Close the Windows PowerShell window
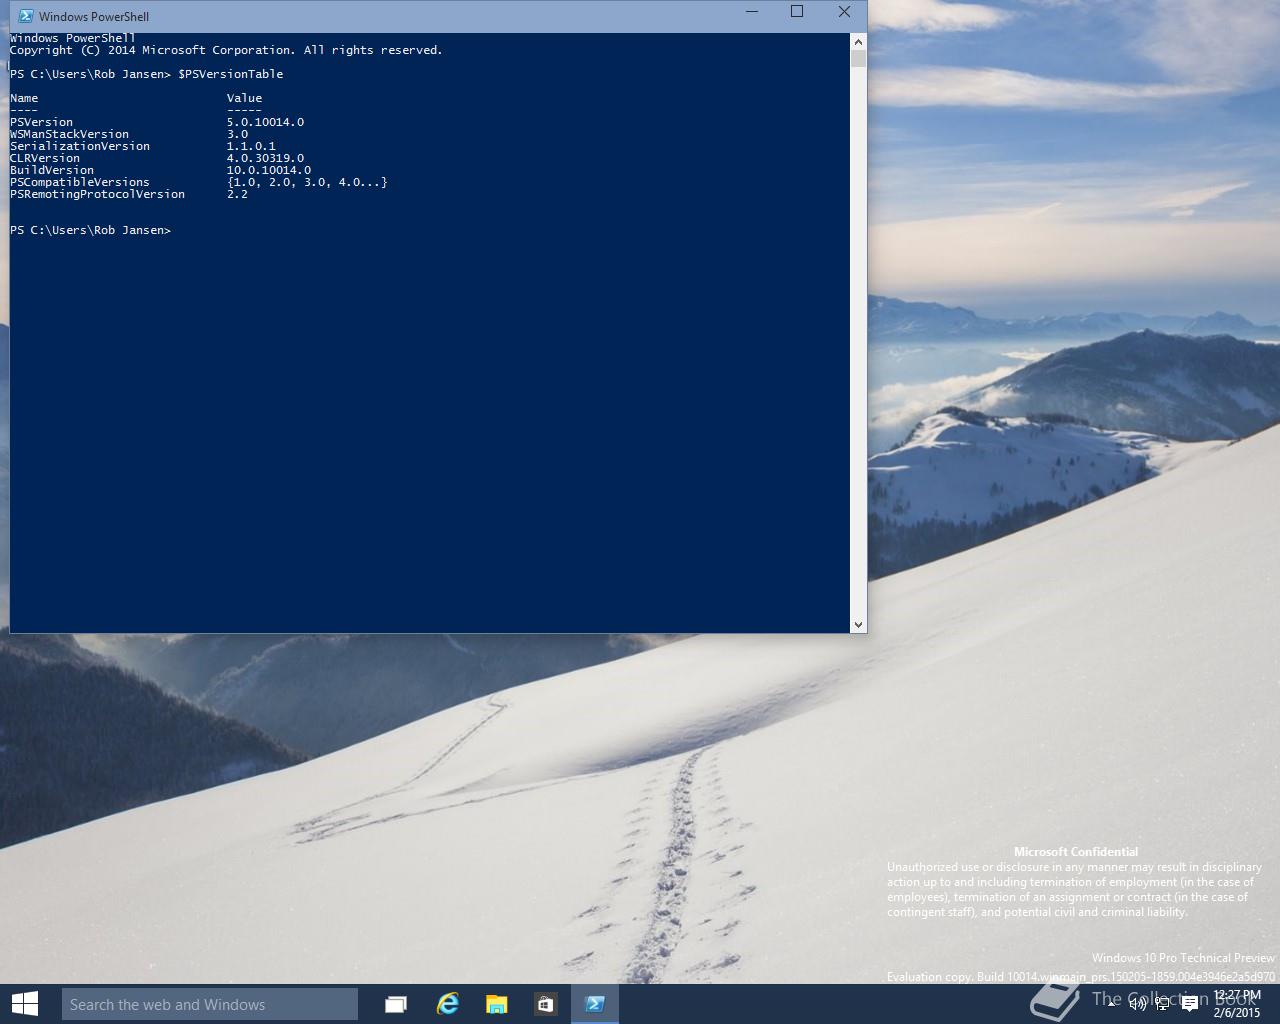 click(844, 12)
